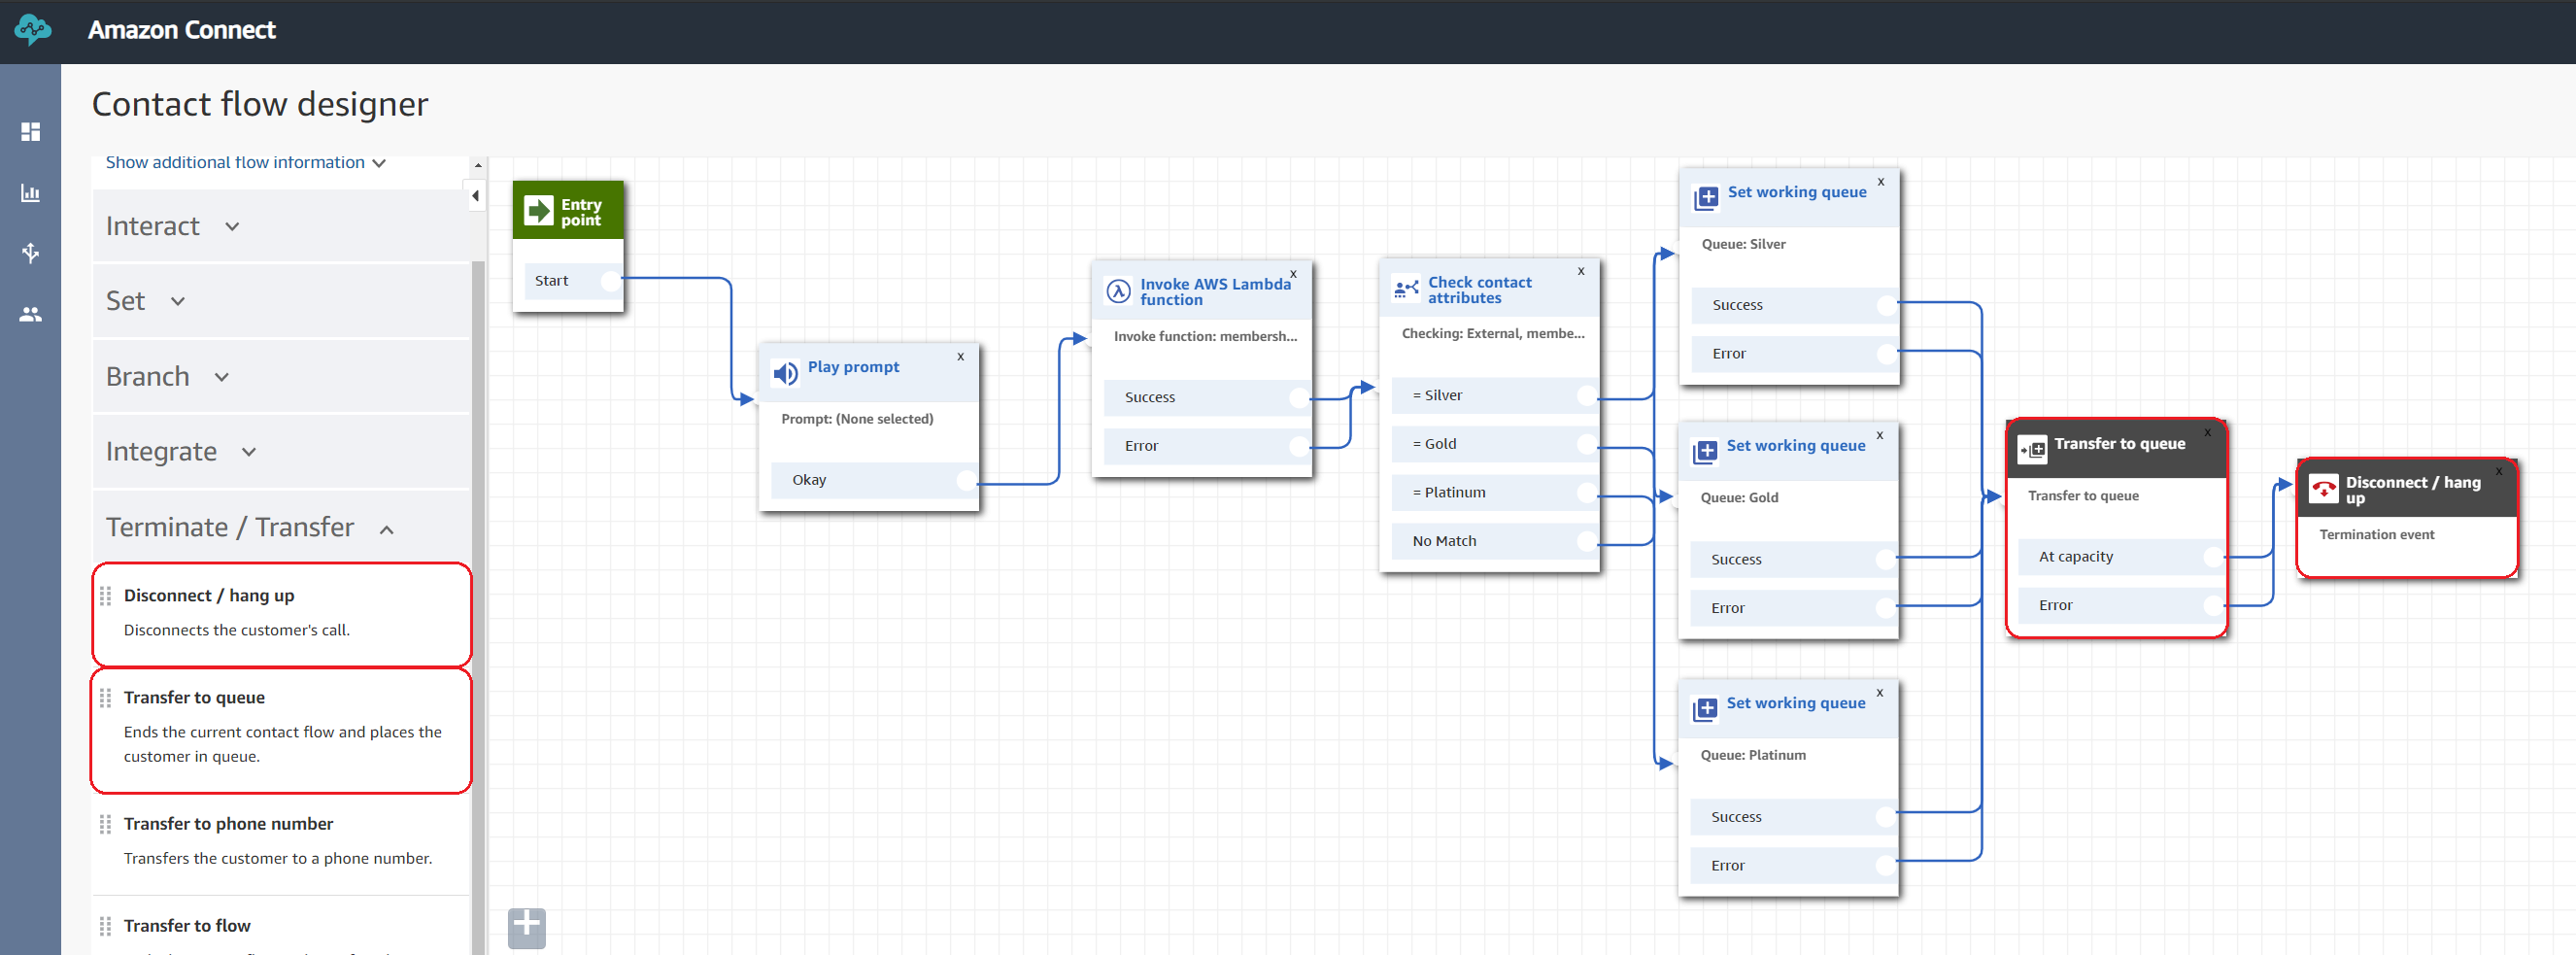Select Transfer to phone number in the palette
2576x955 pixels.
coord(281,842)
